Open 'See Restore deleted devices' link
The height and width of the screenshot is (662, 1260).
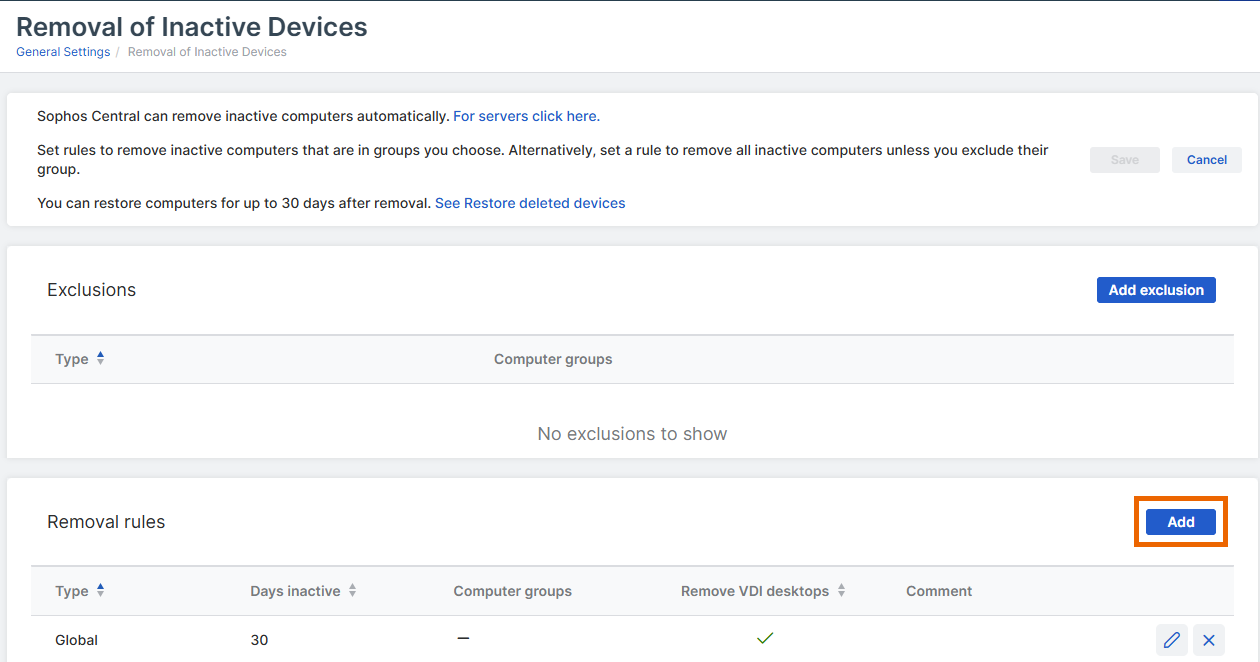coord(530,203)
